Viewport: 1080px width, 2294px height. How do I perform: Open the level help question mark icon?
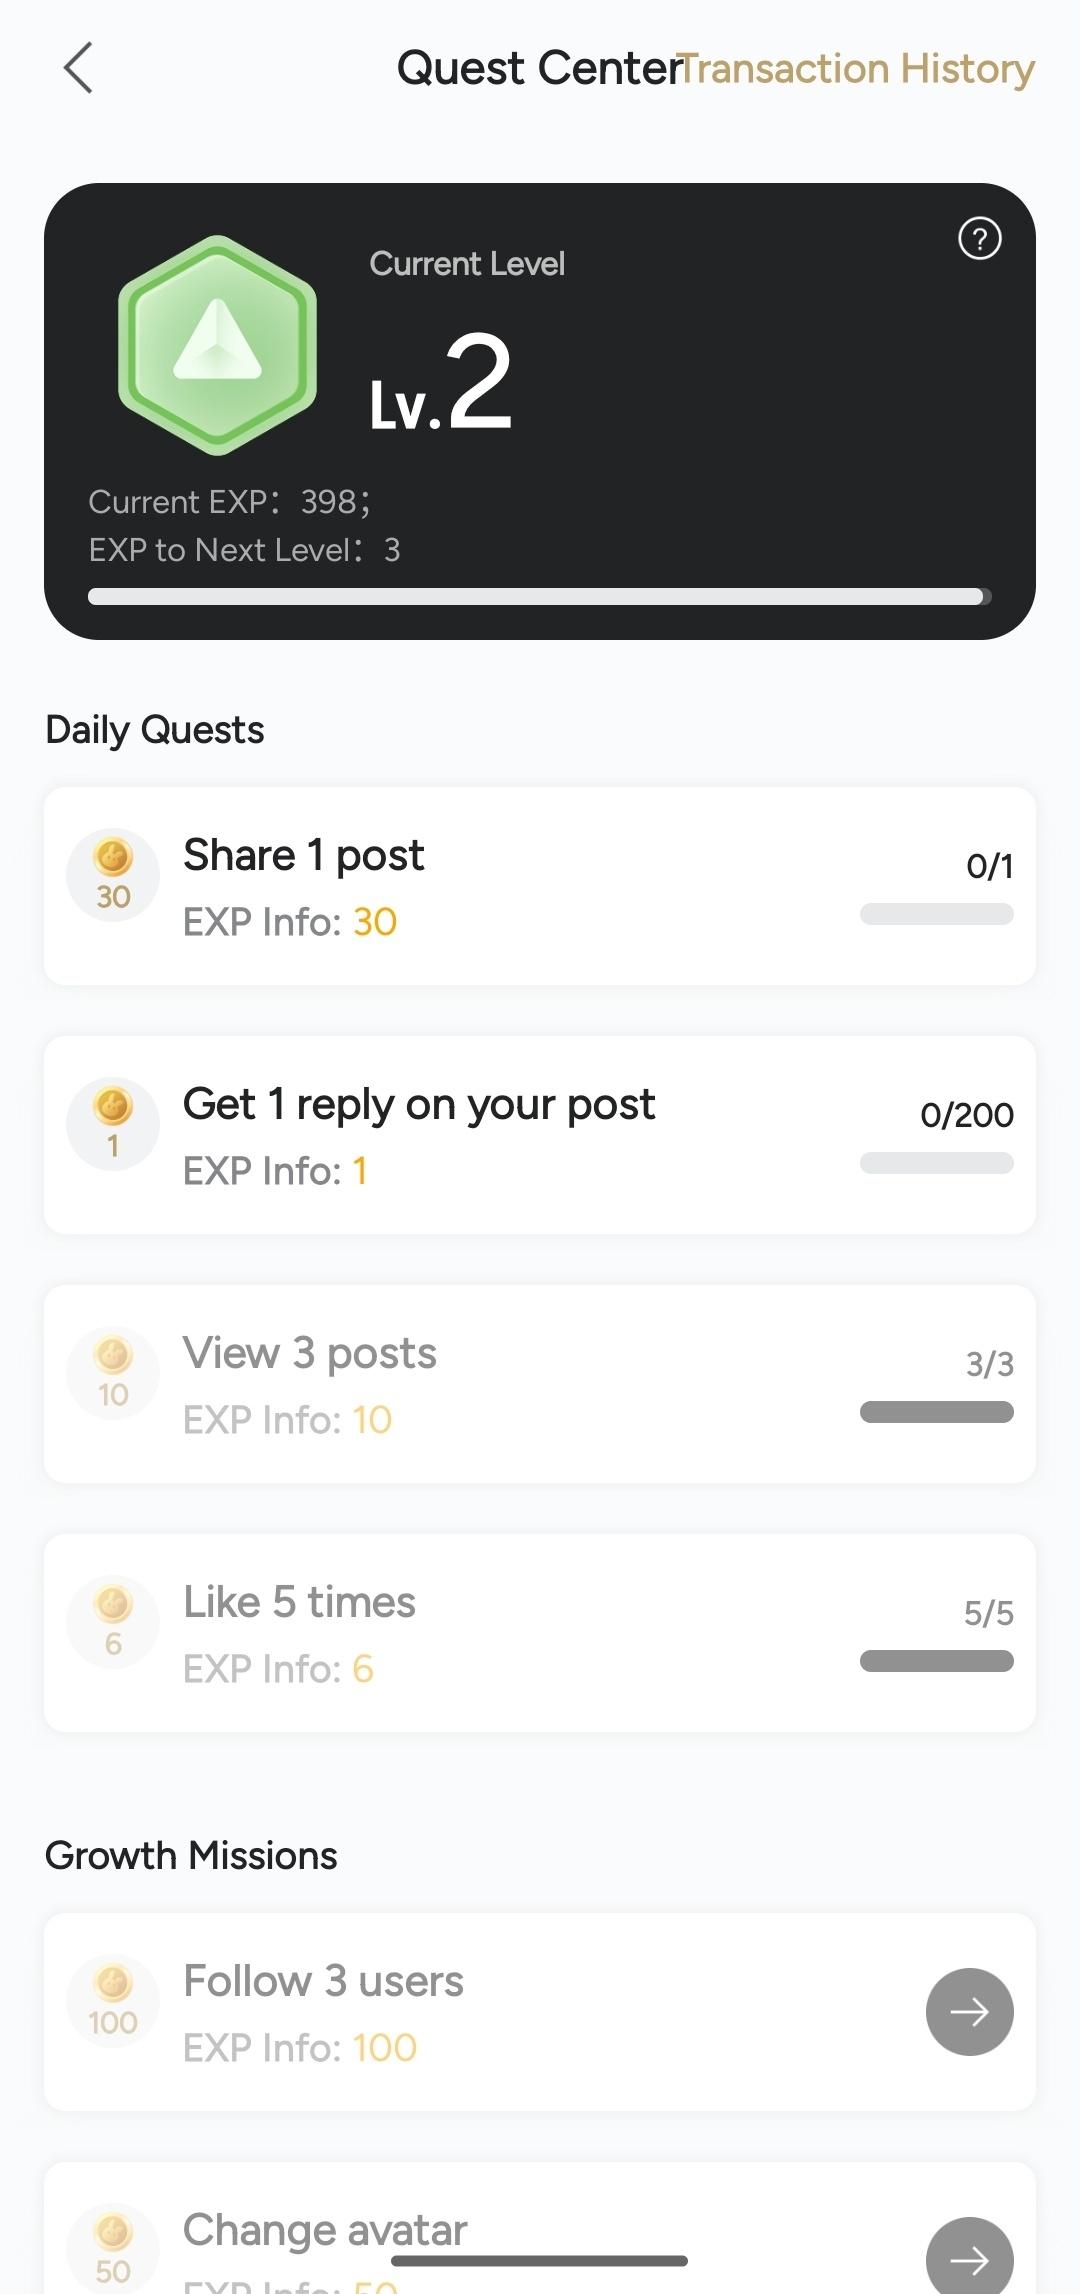pyautogui.click(x=979, y=239)
